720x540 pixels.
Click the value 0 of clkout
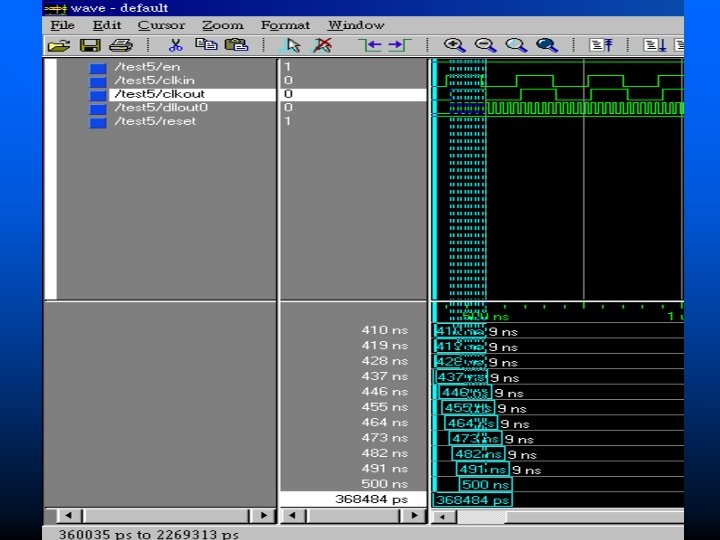pyautogui.click(x=288, y=94)
